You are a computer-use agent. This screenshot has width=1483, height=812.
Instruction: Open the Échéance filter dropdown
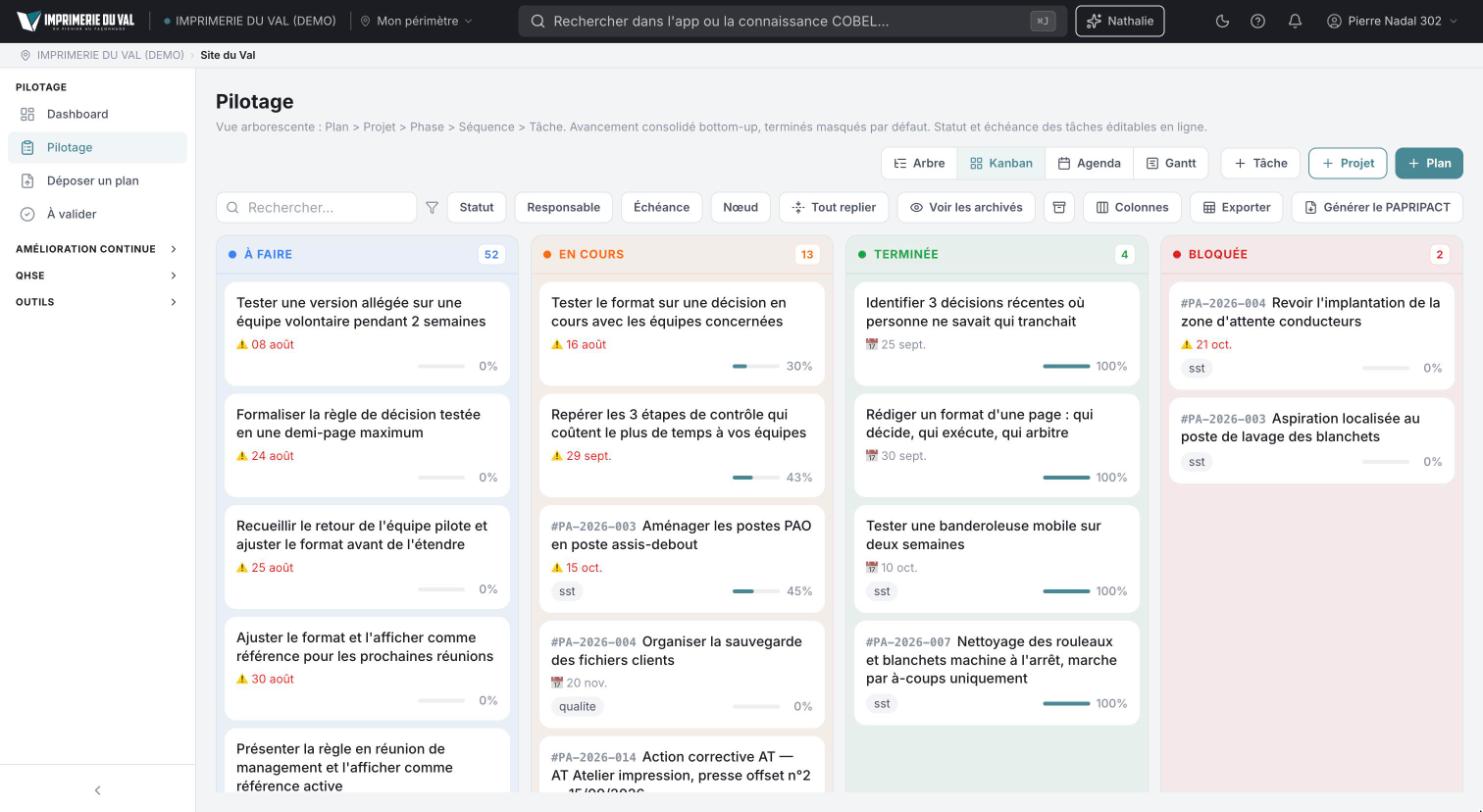[x=661, y=207]
